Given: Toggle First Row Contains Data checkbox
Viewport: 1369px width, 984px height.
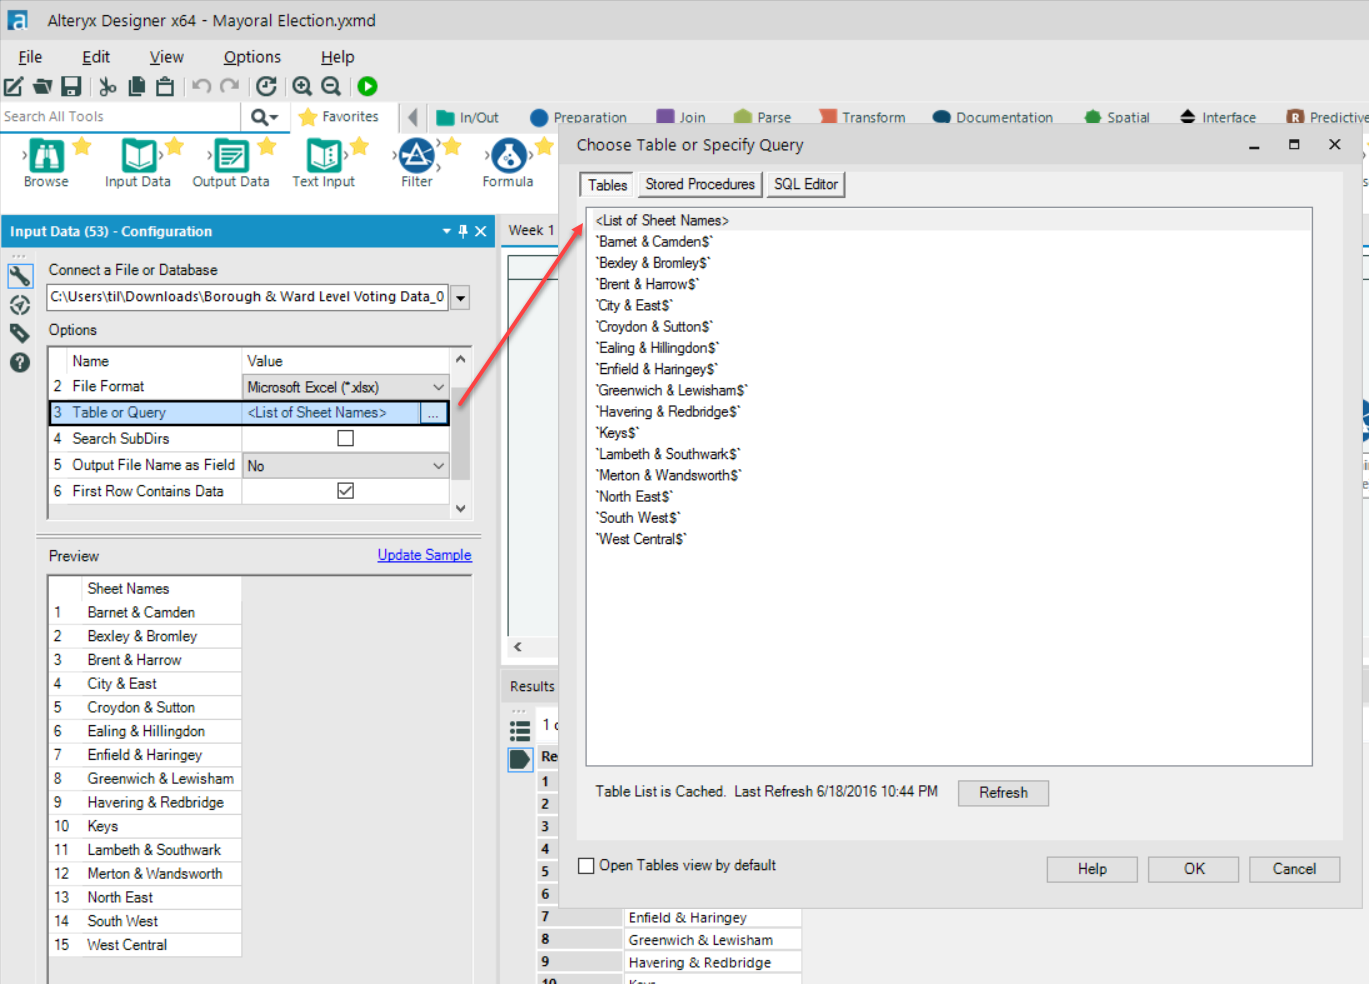Looking at the screenshot, I should pyautogui.click(x=345, y=490).
